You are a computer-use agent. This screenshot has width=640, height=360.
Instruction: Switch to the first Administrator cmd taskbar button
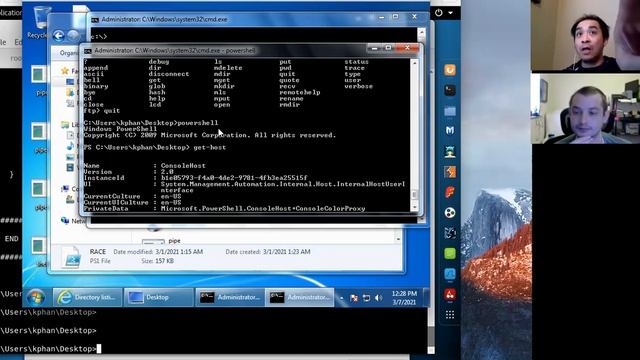(x=230, y=297)
